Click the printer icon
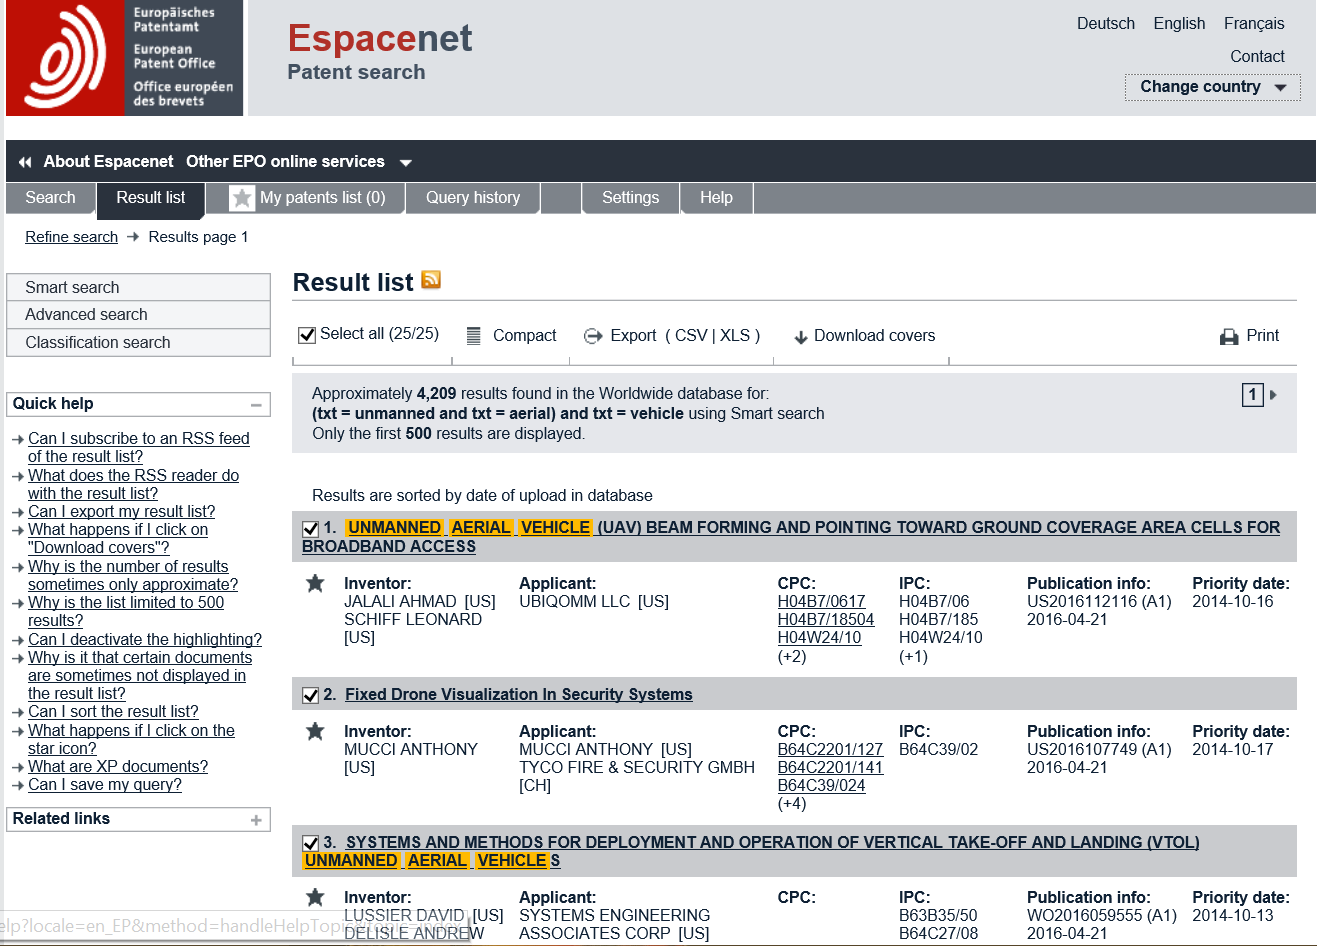 tap(1229, 337)
